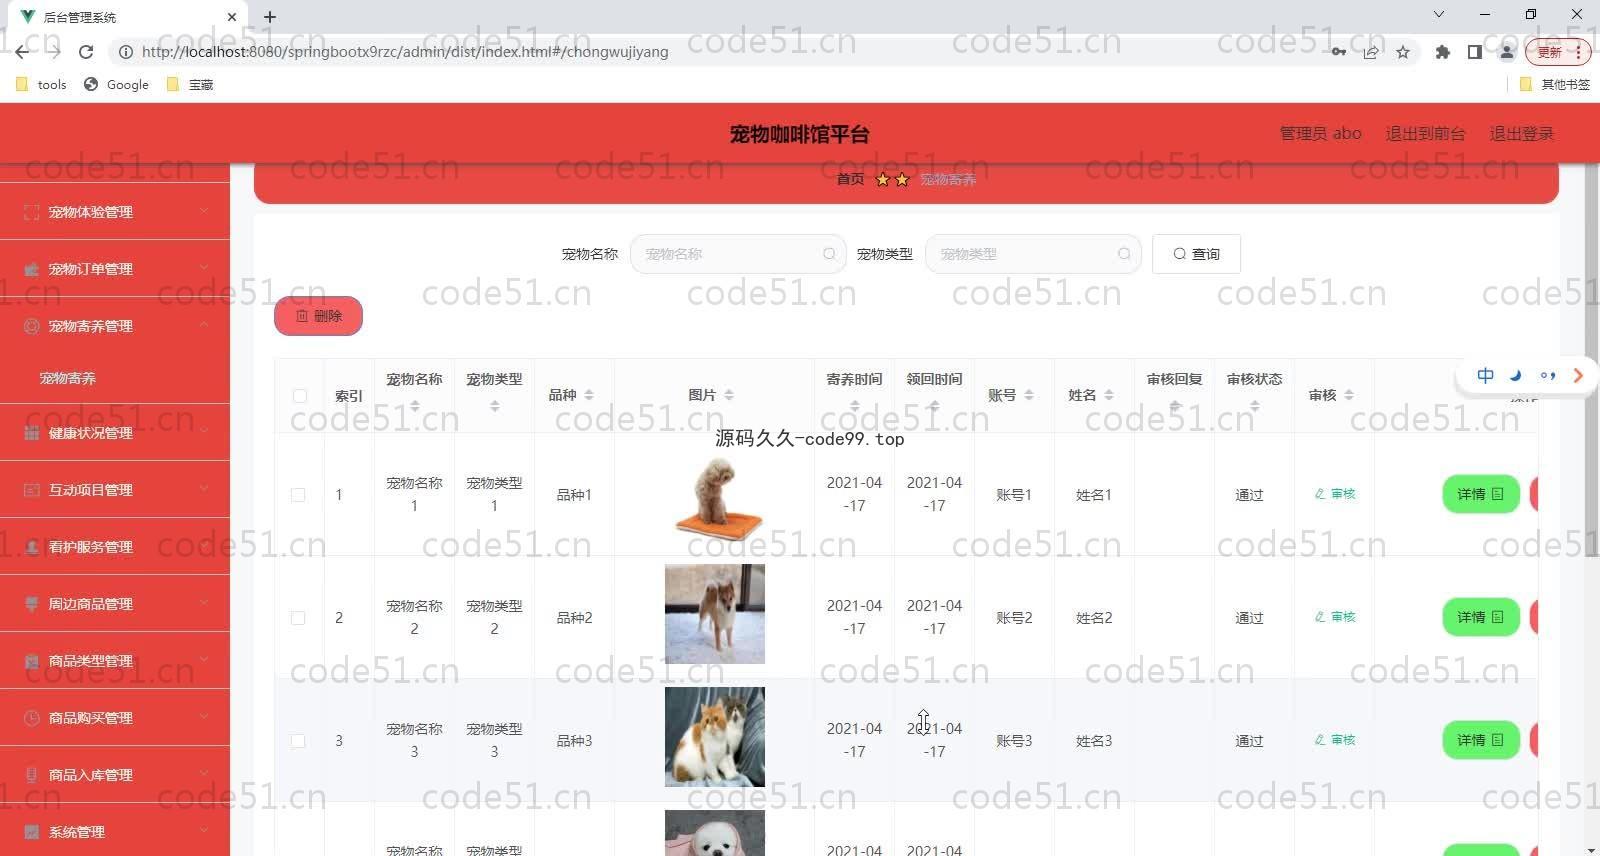Click the 查询 search button
Screen dimensions: 1600x856
(x=1196, y=254)
